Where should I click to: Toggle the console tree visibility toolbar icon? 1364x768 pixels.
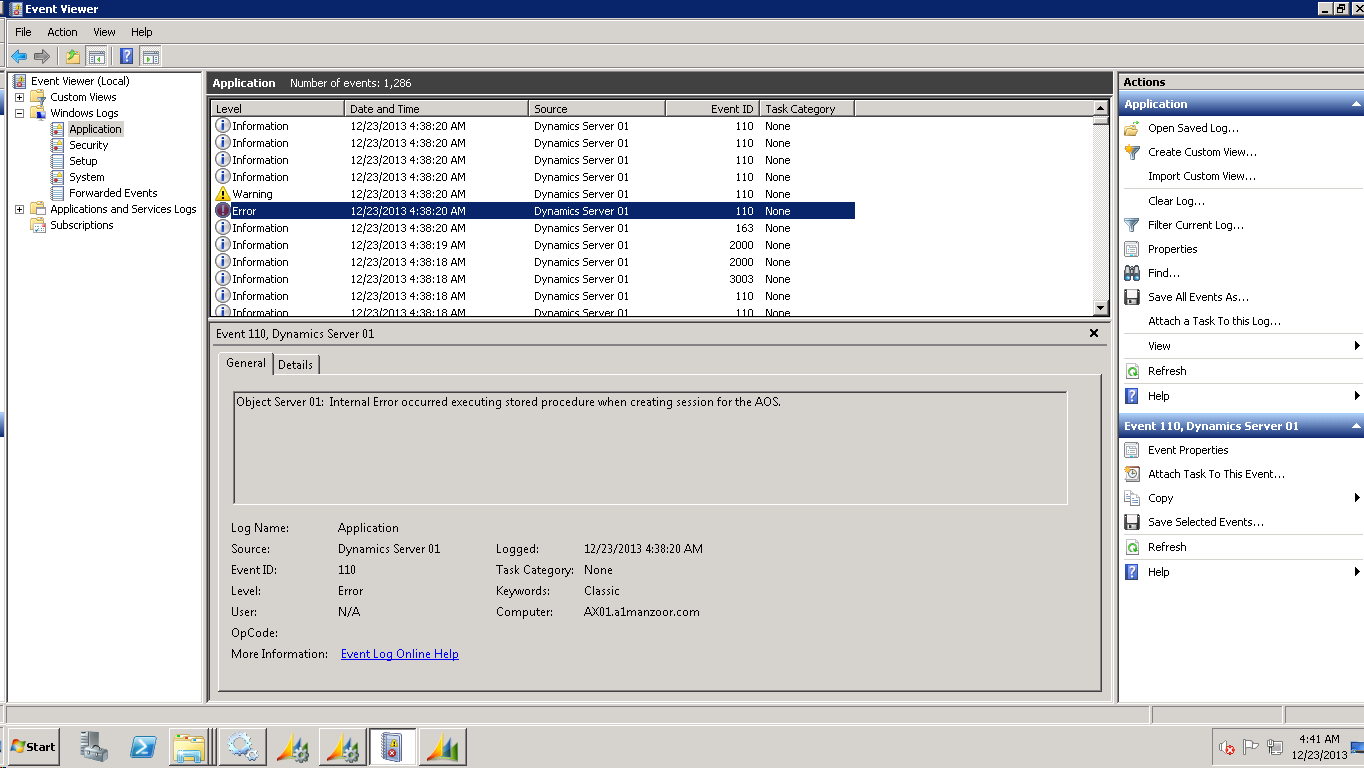click(99, 56)
